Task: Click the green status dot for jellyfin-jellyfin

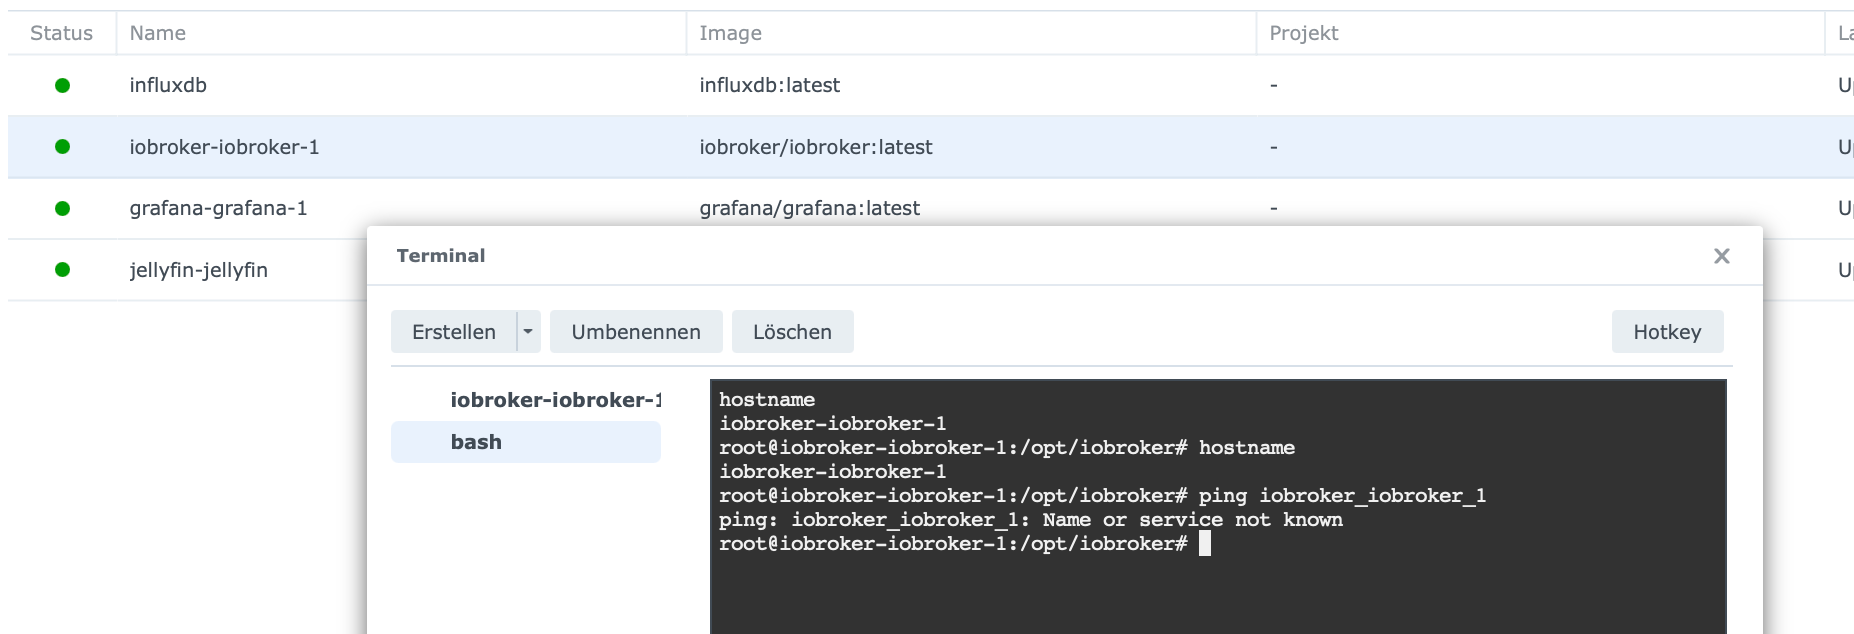Action: coord(62,270)
